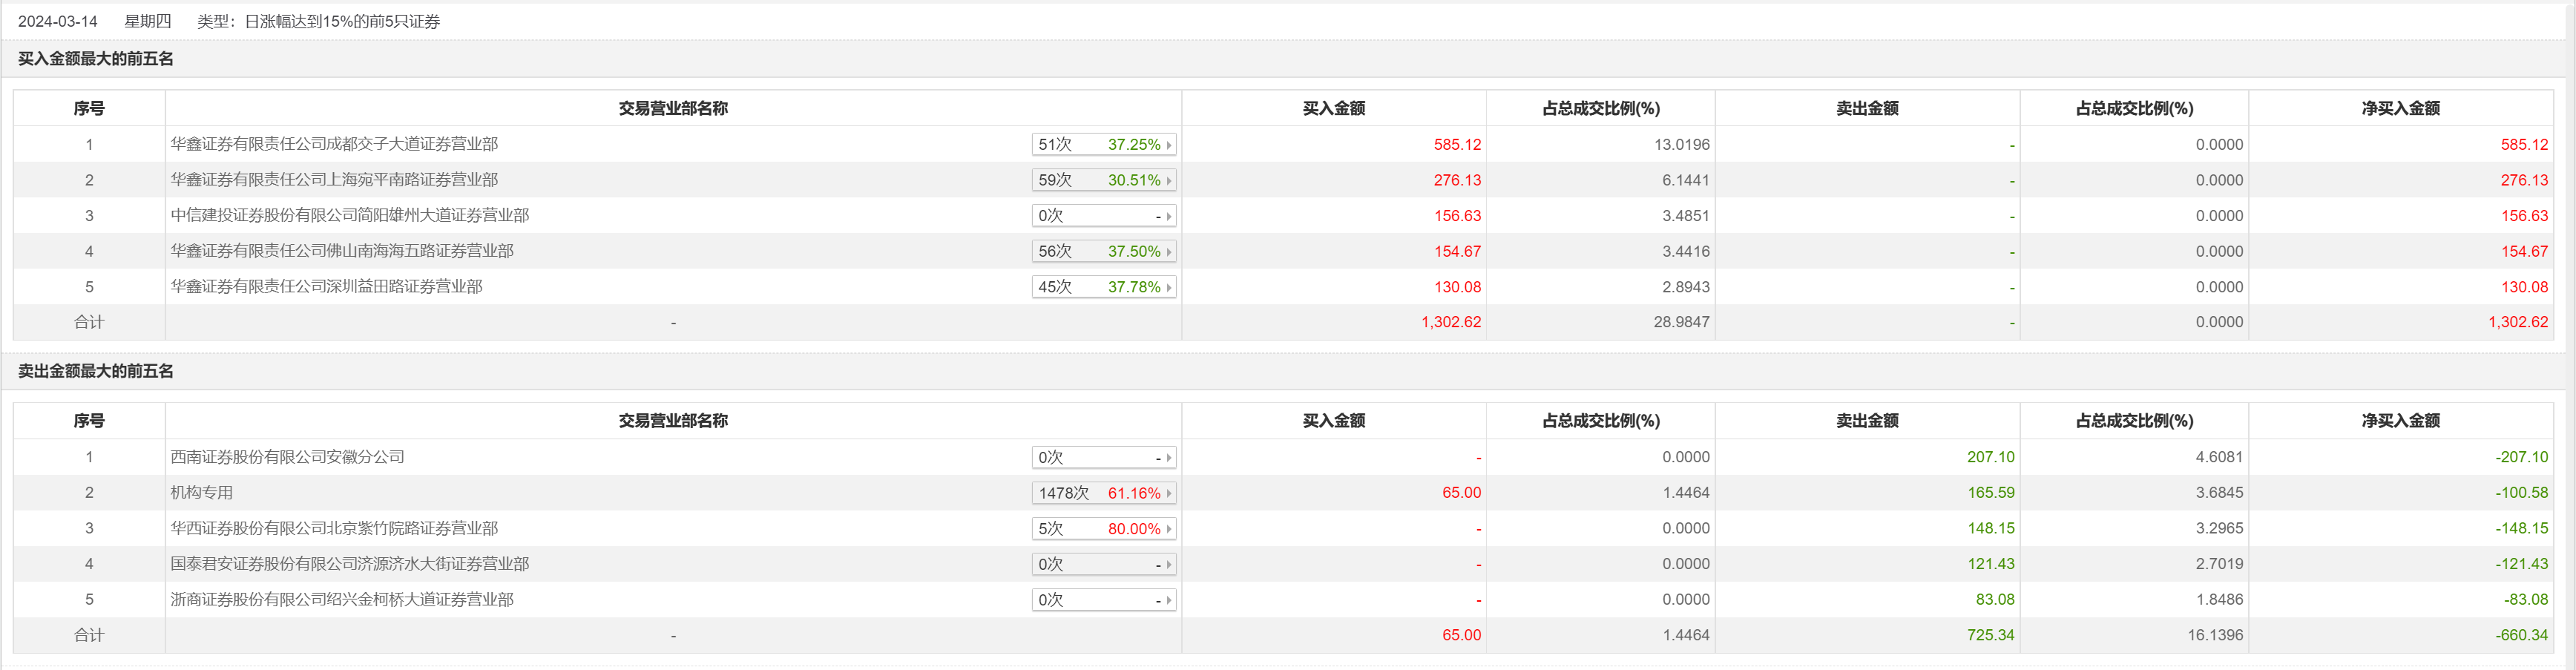Click 买入金额 header in the top buyers table
The height and width of the screenshot is (670, 2576).
click(x=1333, y=108)
